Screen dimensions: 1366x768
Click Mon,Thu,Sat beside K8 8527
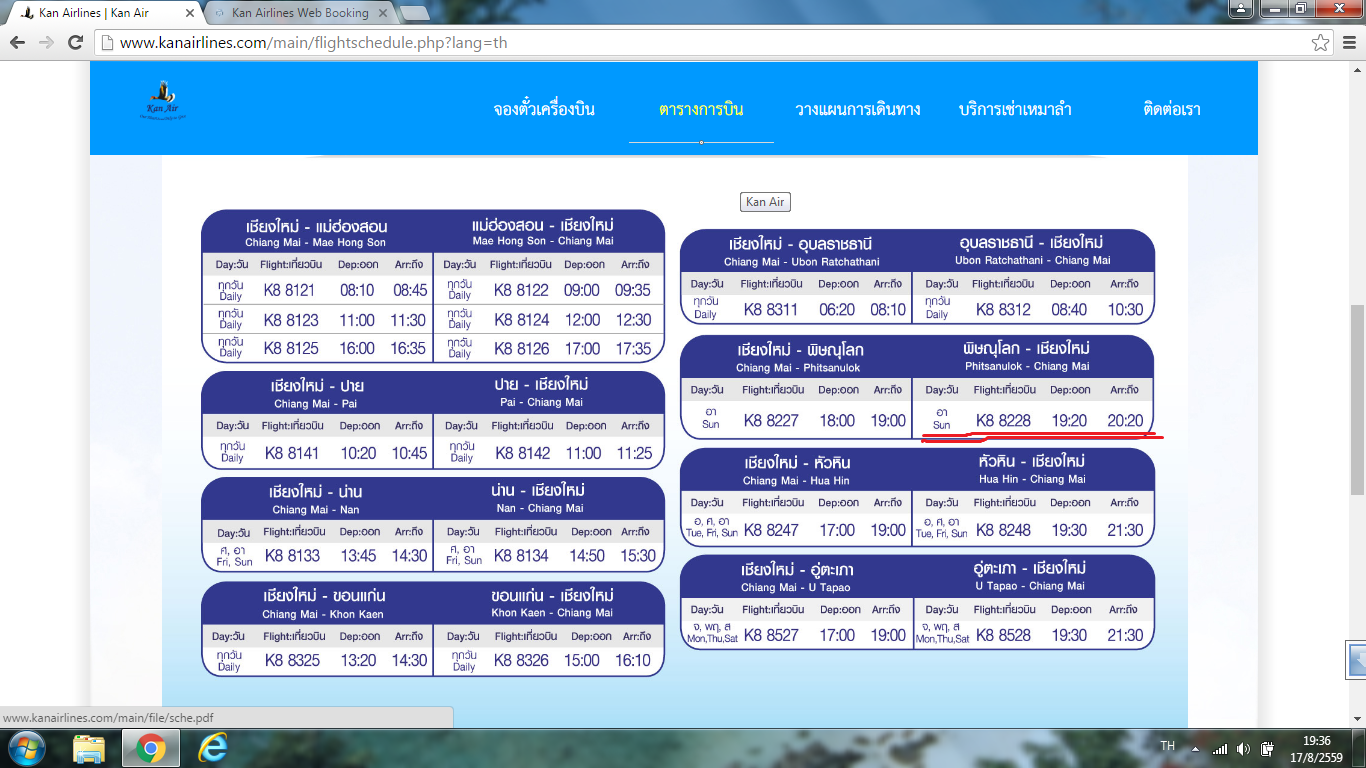pyautogui.click(x=712, y=638)
